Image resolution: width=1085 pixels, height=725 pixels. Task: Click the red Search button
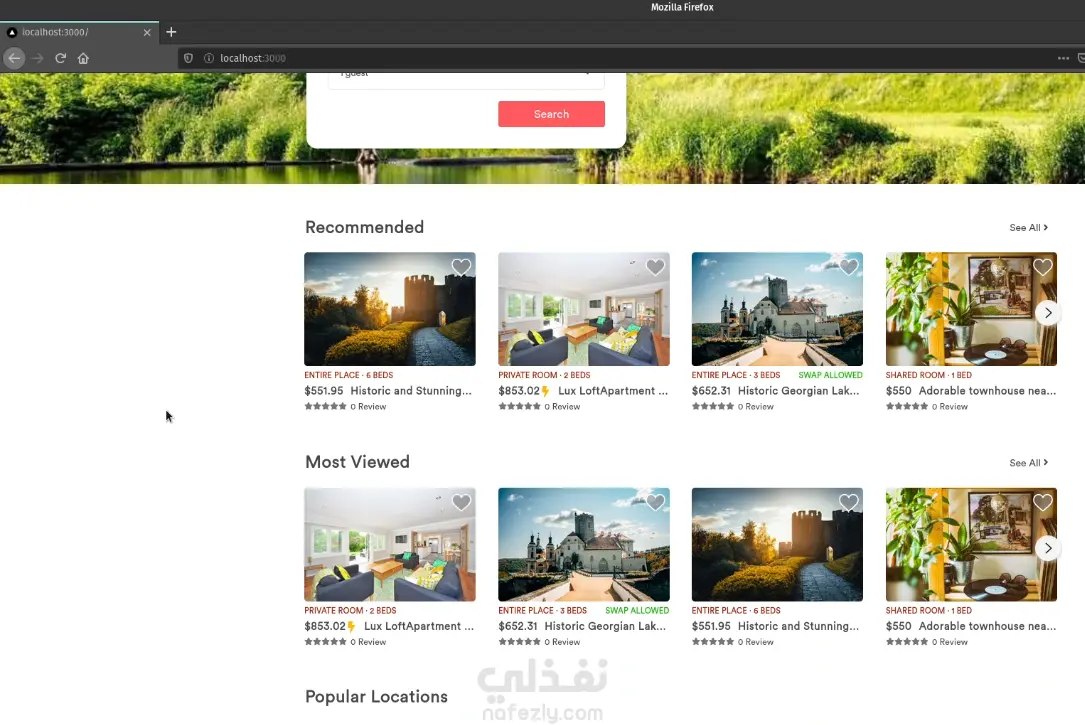(551, 114)
